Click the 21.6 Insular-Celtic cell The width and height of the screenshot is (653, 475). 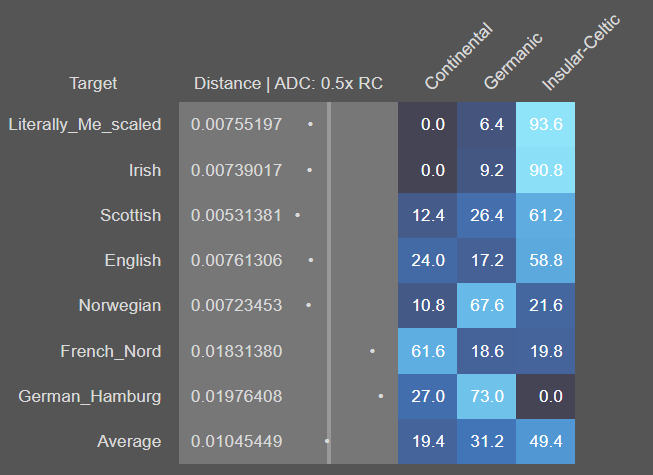pos(546,305)
